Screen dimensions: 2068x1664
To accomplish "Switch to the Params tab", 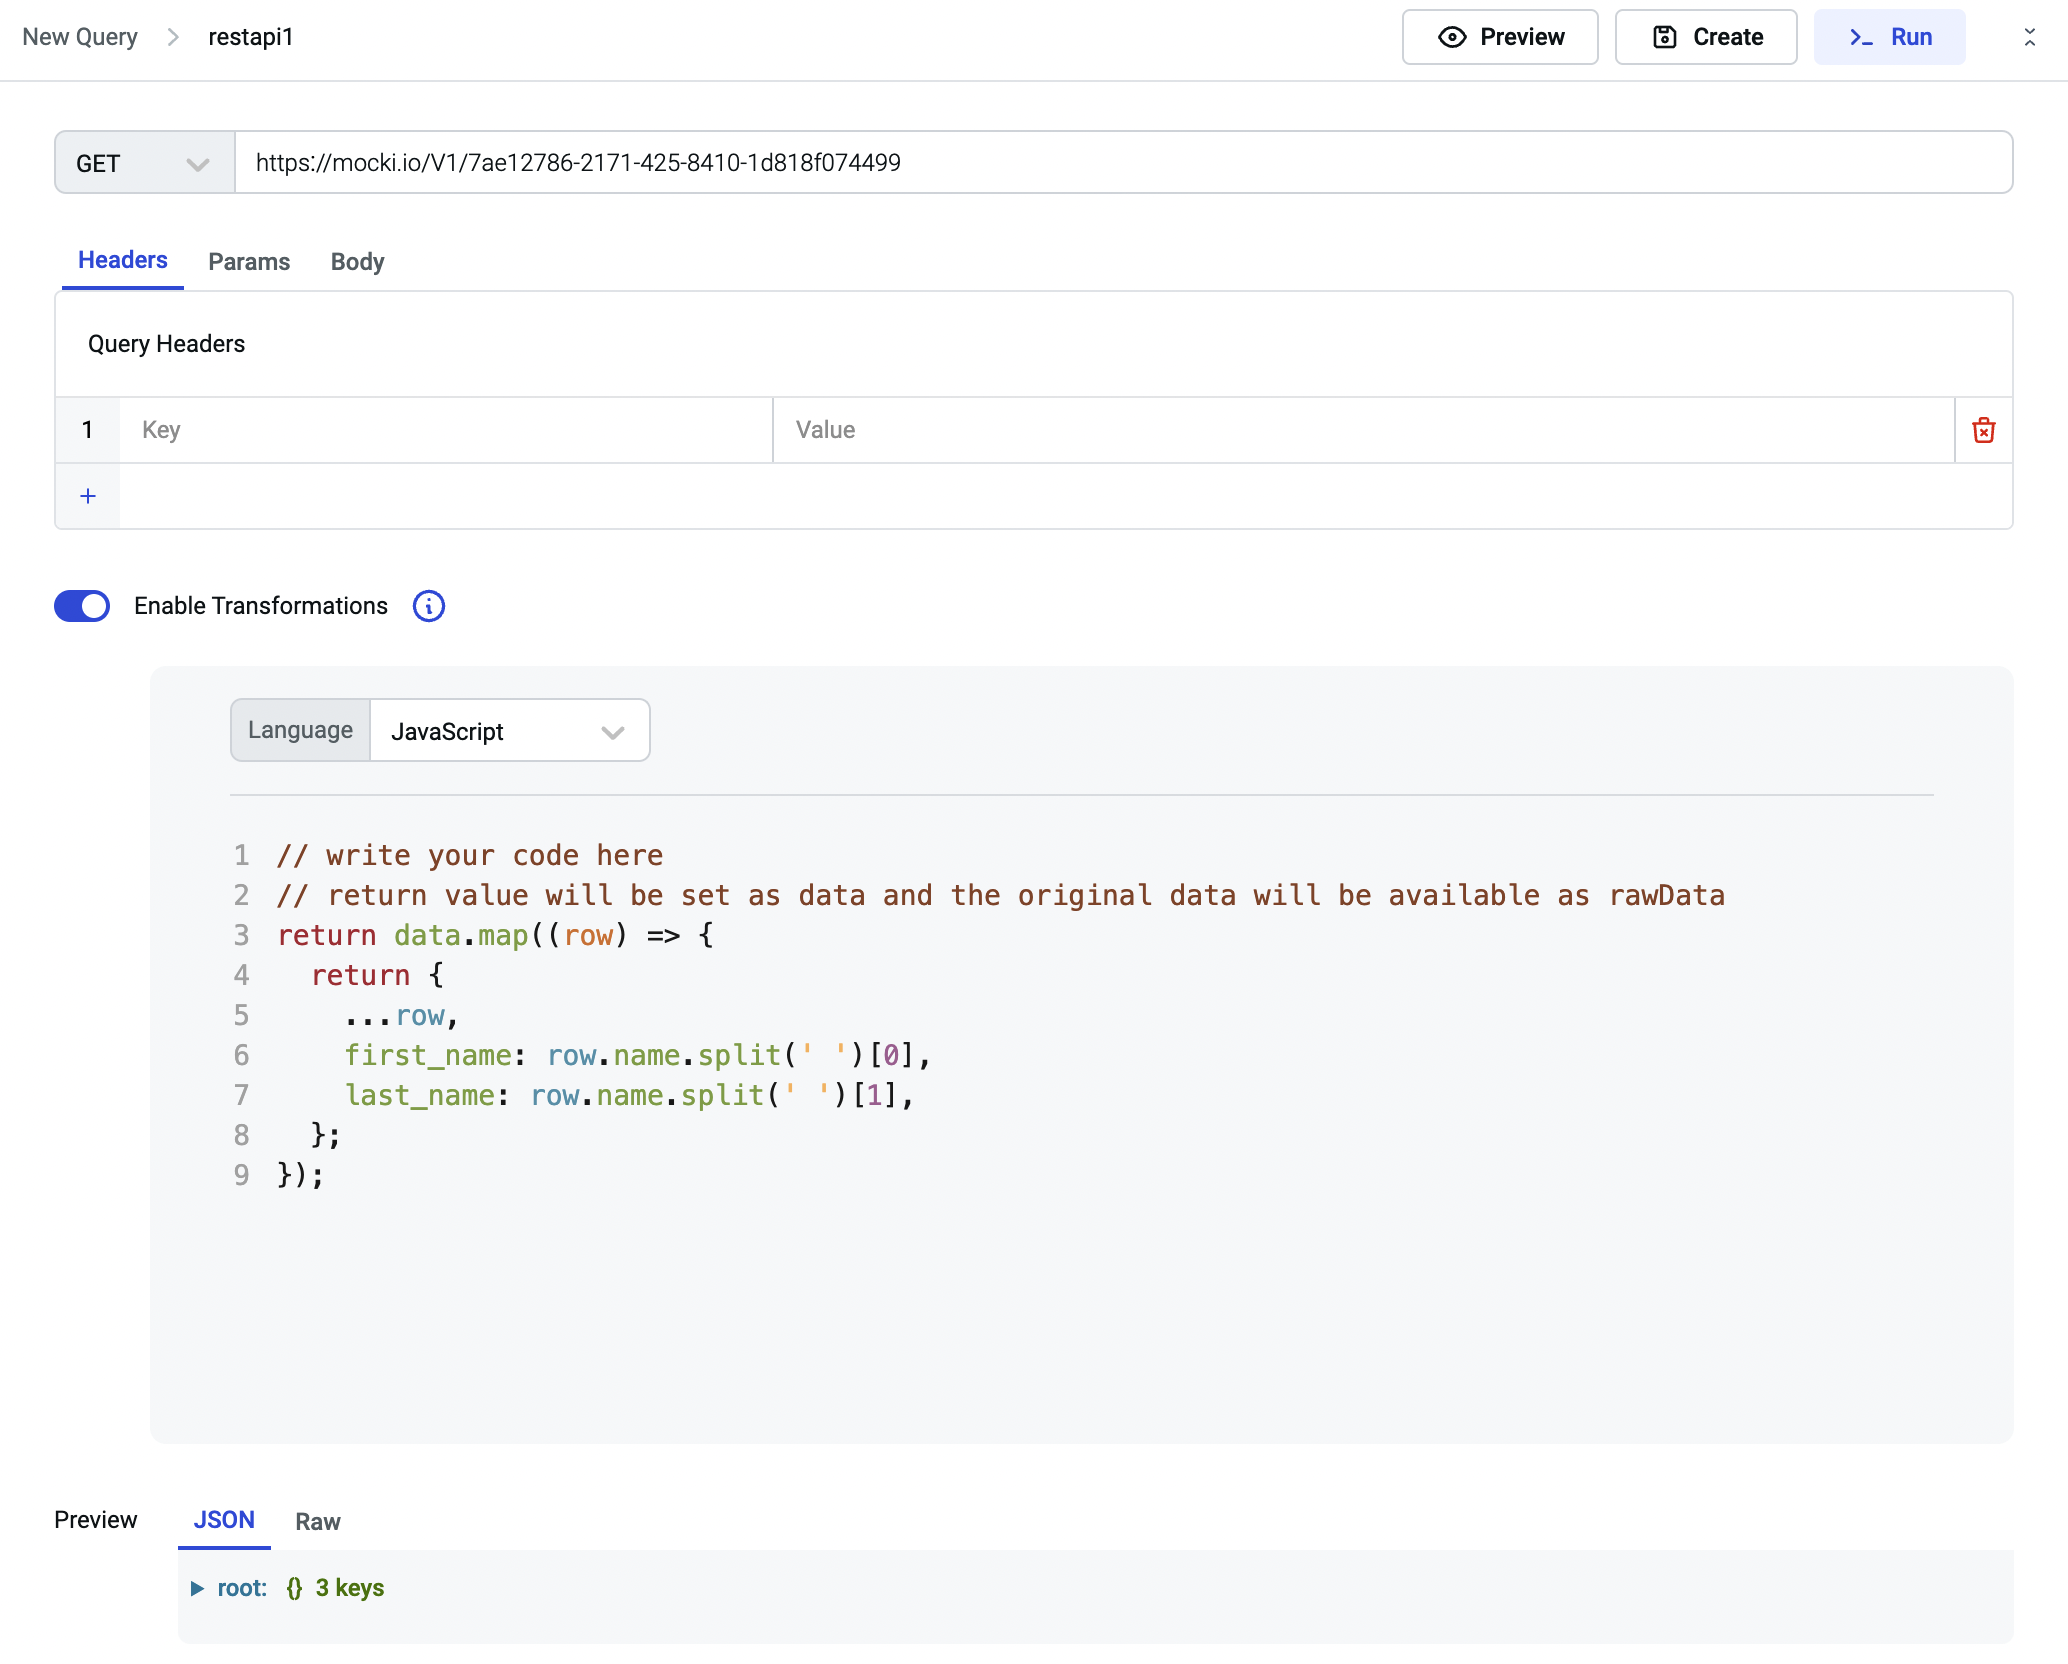I will coord(249,262).
